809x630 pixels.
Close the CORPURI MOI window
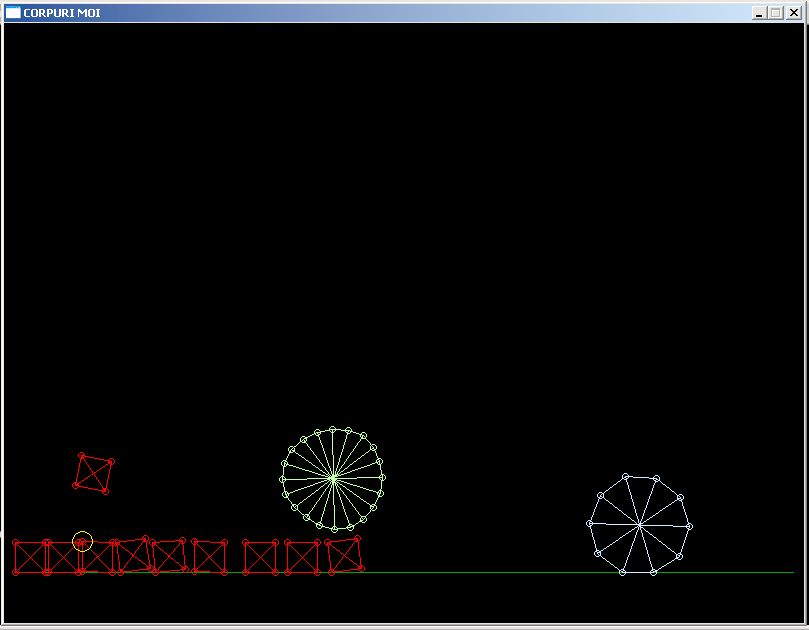[794, 13]
